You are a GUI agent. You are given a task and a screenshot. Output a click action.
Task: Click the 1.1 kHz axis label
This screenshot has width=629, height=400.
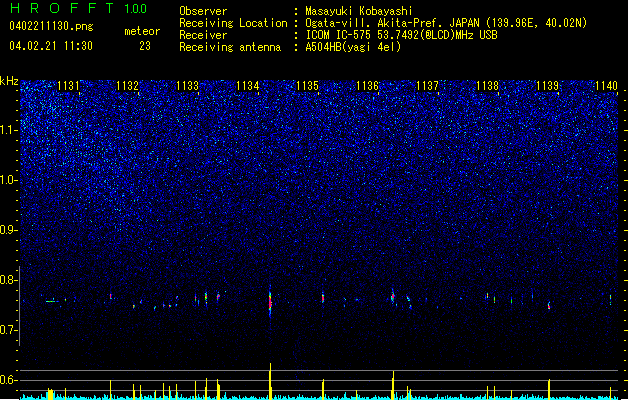(x=9, y=130)
